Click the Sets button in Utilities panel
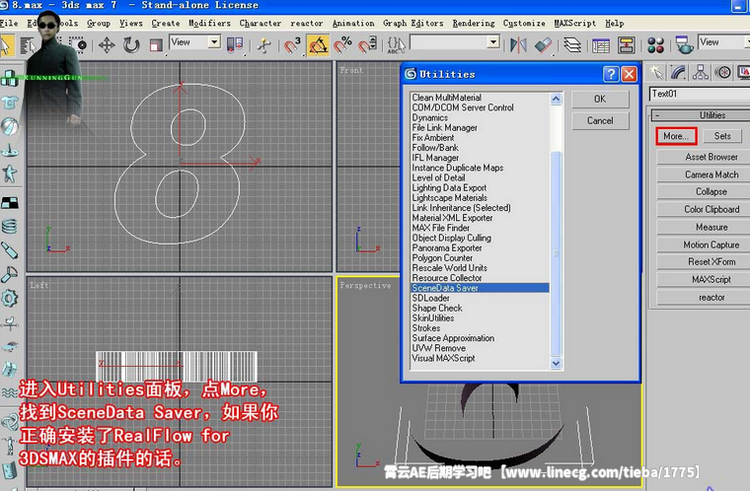The height and width of the screenshot is (491, 750). 722,136
